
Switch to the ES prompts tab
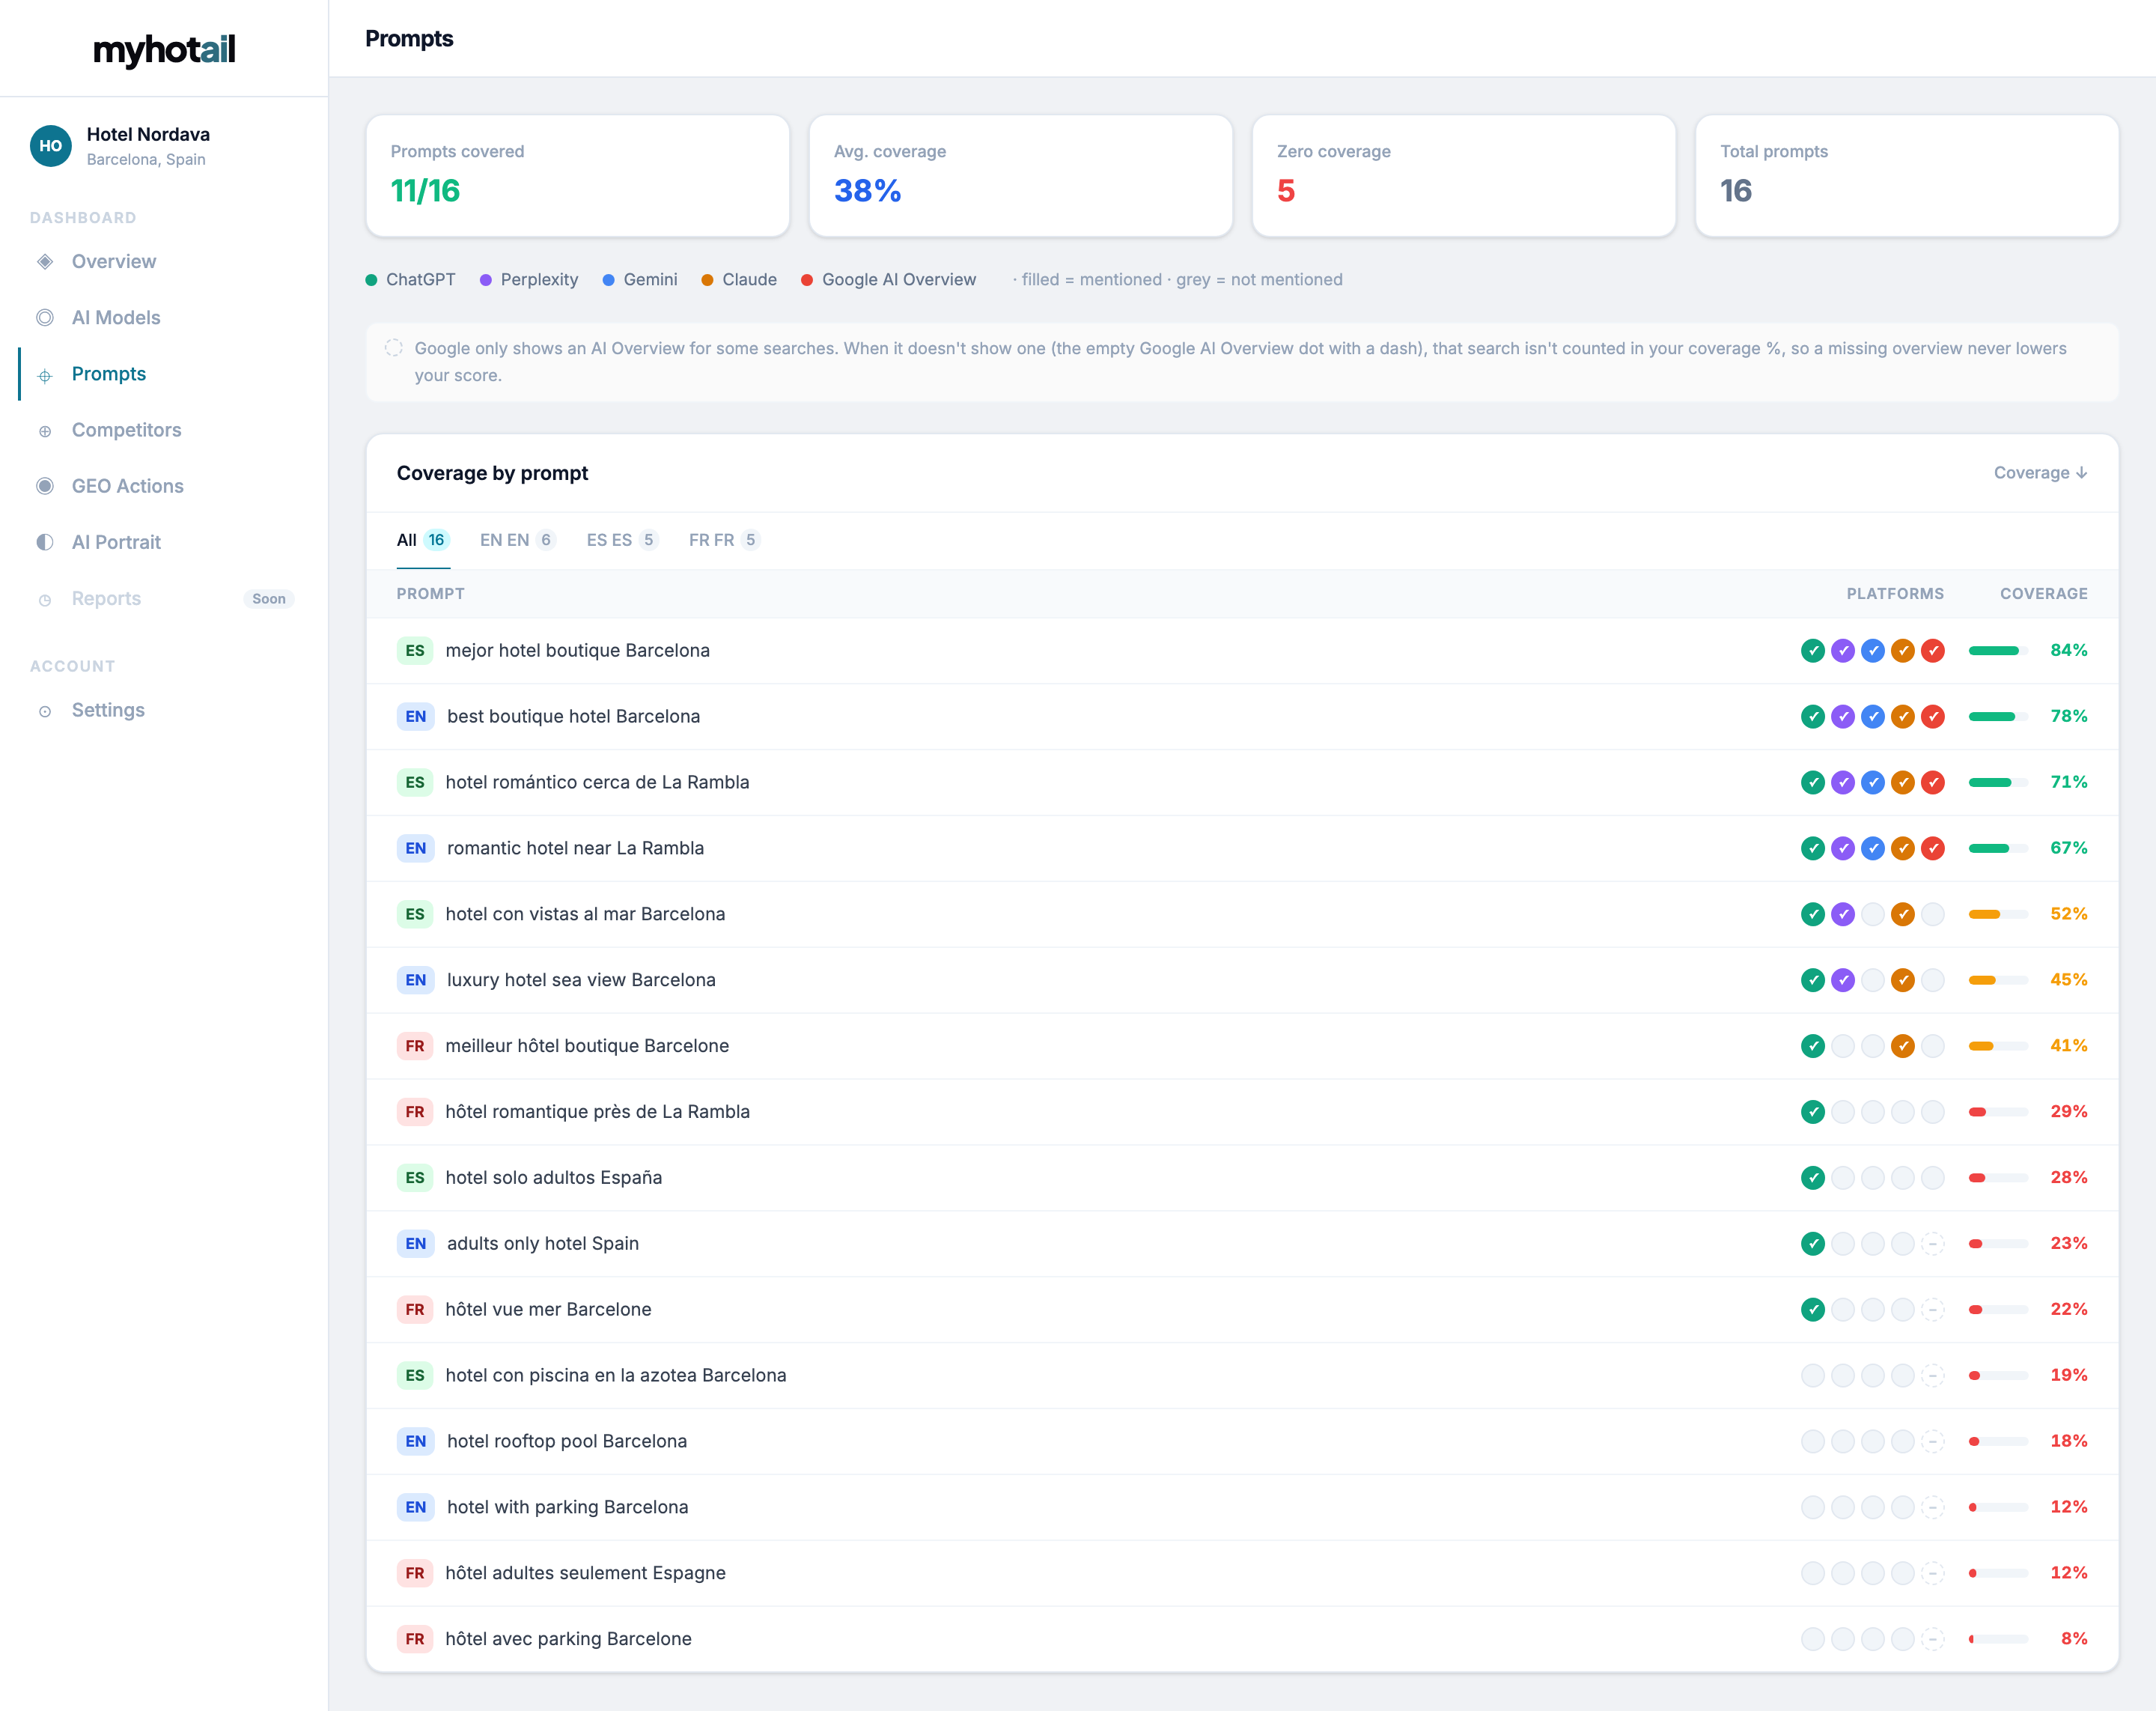pos(622,540)
